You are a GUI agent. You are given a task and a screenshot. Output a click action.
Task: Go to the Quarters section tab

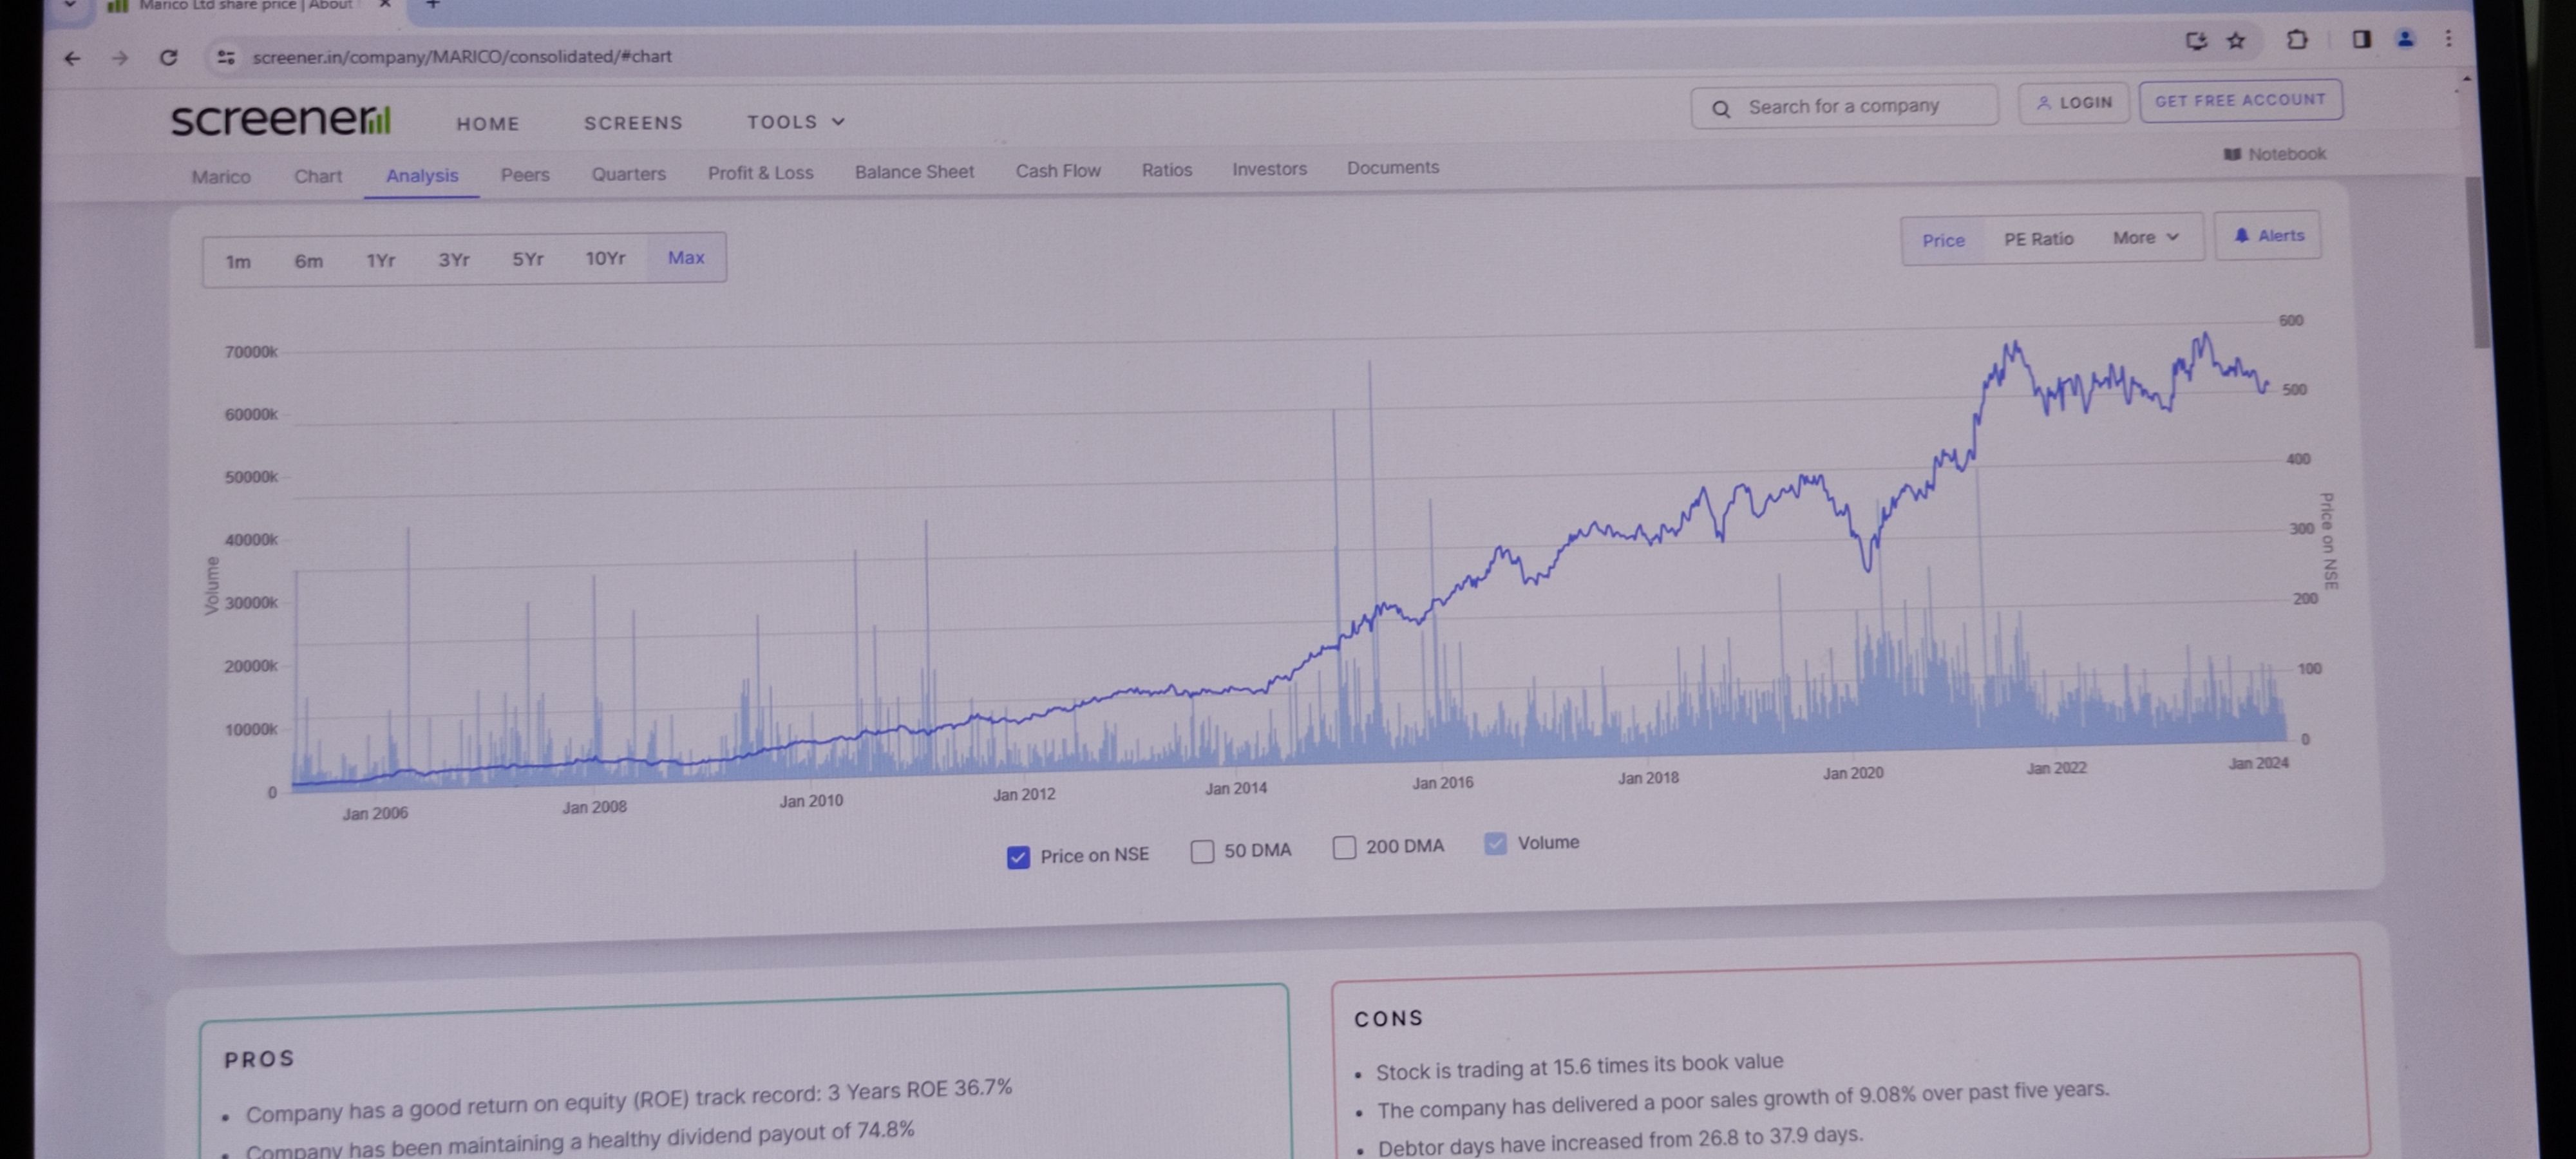point(628,173)
